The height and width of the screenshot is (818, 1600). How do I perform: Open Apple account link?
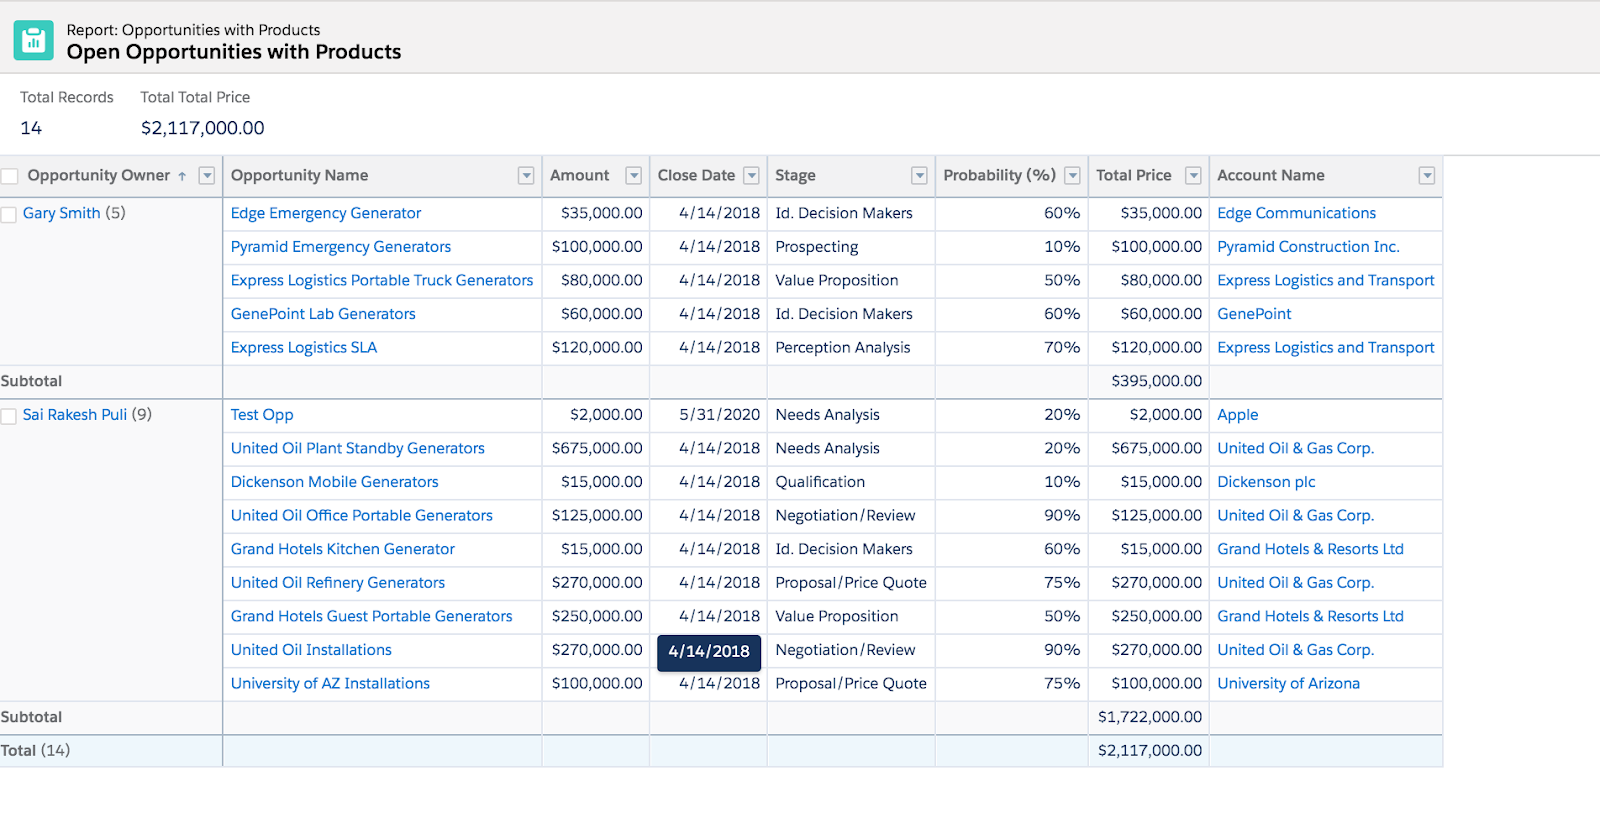coord(1238,414)
